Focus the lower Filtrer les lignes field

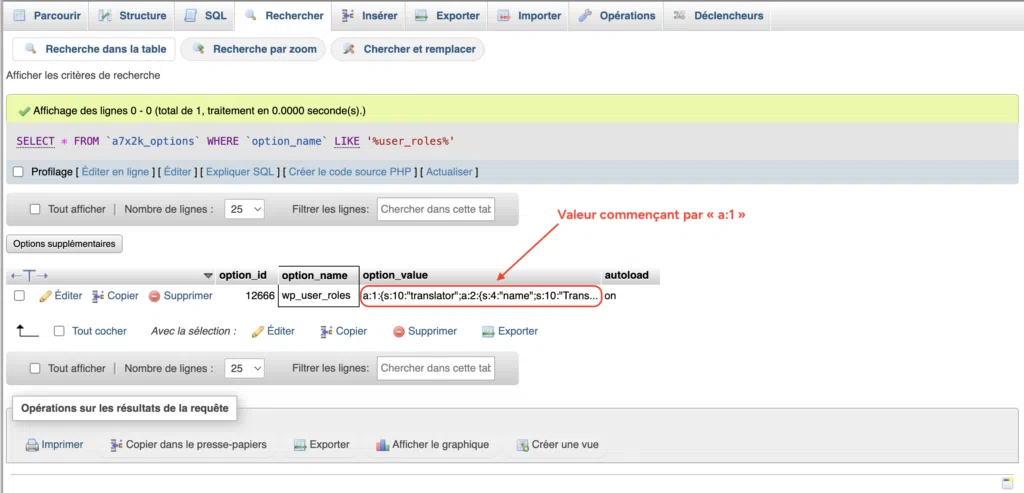point(436,368)
